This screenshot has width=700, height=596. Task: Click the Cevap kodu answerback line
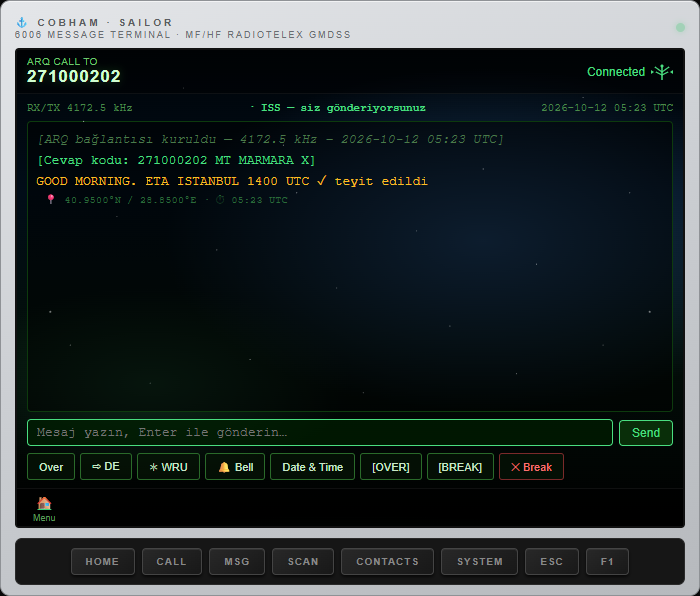[176, 160]
